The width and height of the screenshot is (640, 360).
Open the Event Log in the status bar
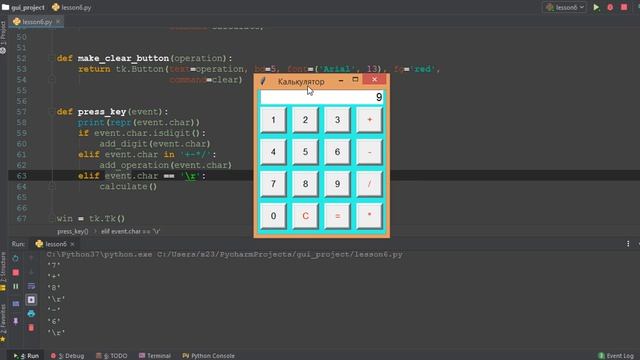616,356
